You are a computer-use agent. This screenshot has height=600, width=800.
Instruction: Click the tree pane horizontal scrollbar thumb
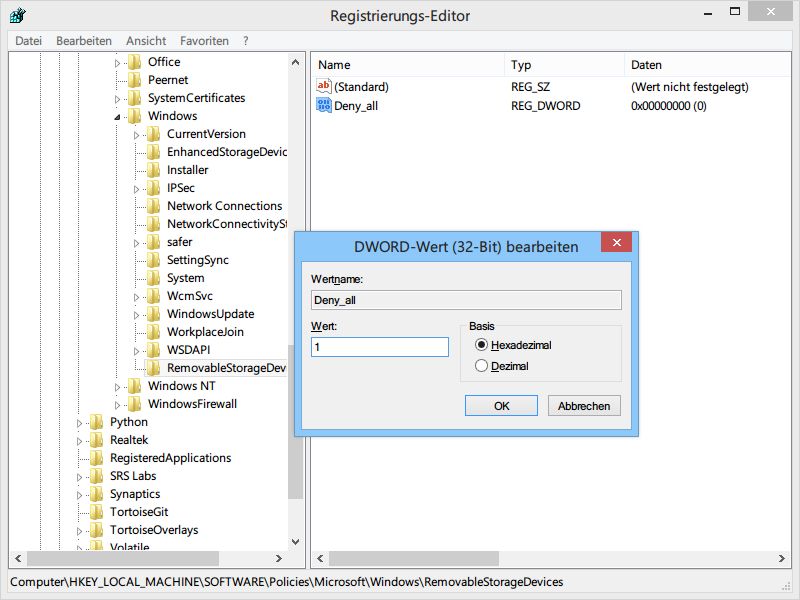[x=123, y=558]
